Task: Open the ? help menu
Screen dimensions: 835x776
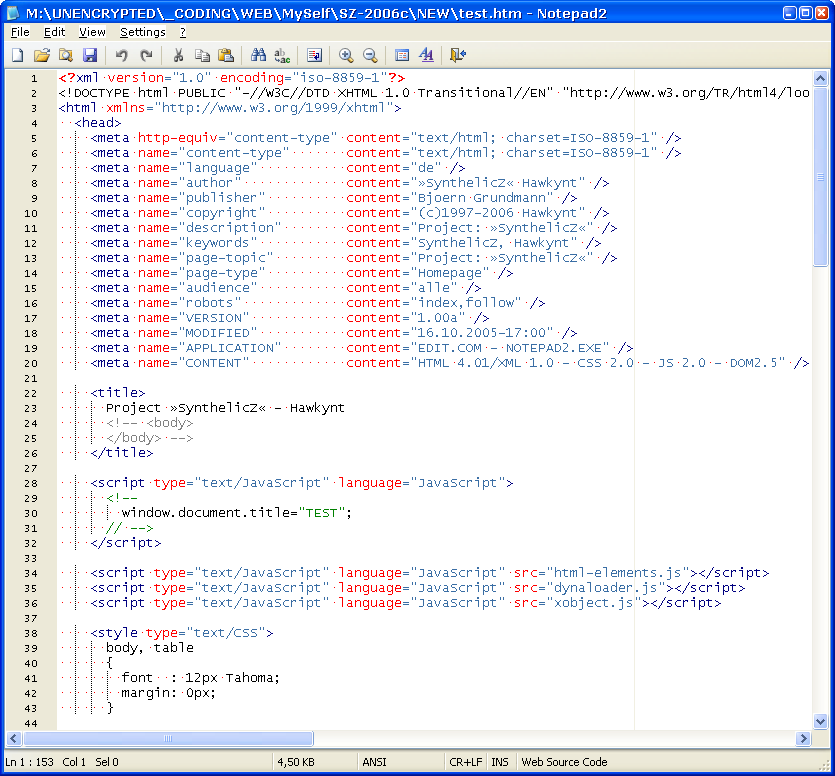Action: click(x=183, y=32)
